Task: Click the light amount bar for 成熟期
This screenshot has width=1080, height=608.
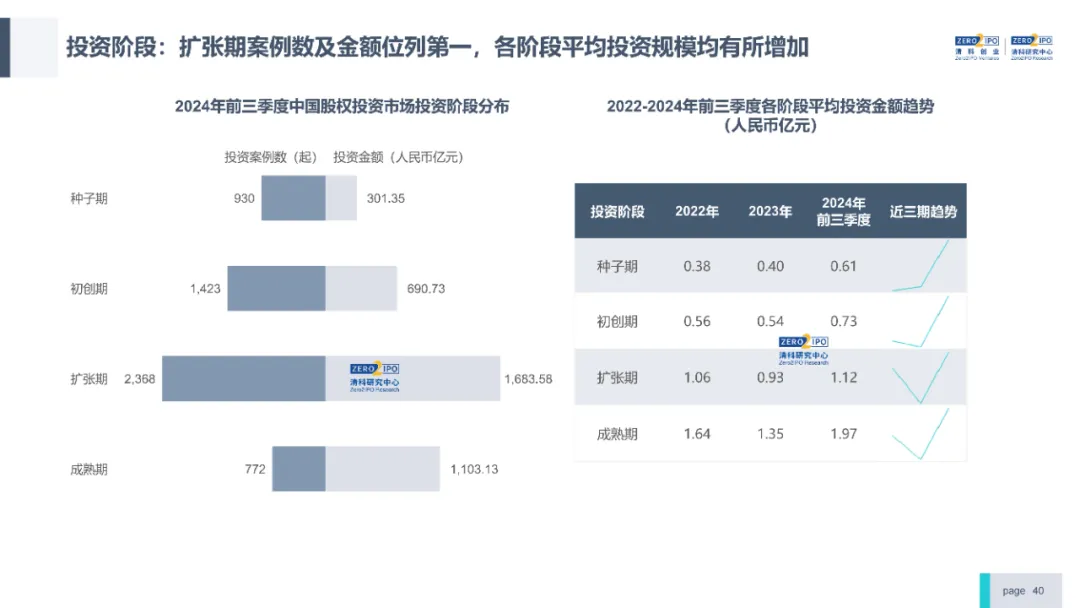Action: click(382, 469)
